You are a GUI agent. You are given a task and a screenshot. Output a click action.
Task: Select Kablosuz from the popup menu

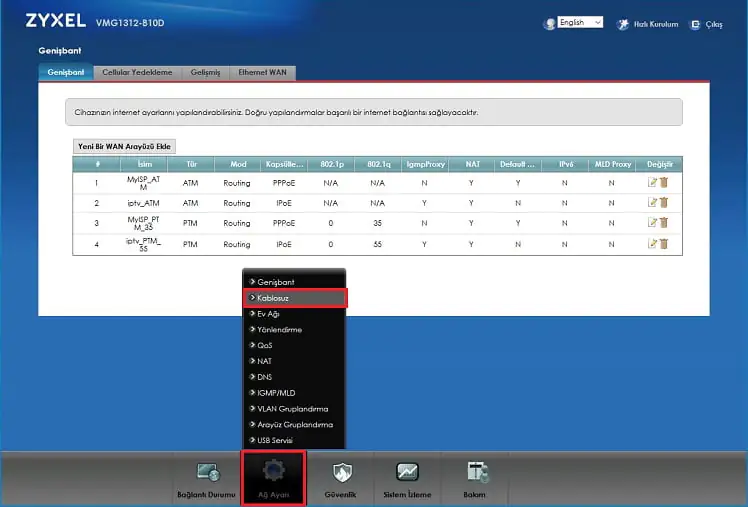(x=295, y=298)
